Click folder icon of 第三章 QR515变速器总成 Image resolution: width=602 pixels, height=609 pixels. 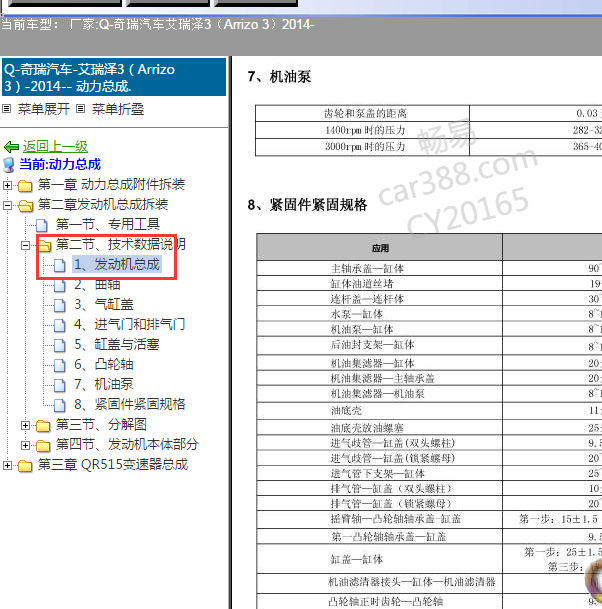point(25,466)
